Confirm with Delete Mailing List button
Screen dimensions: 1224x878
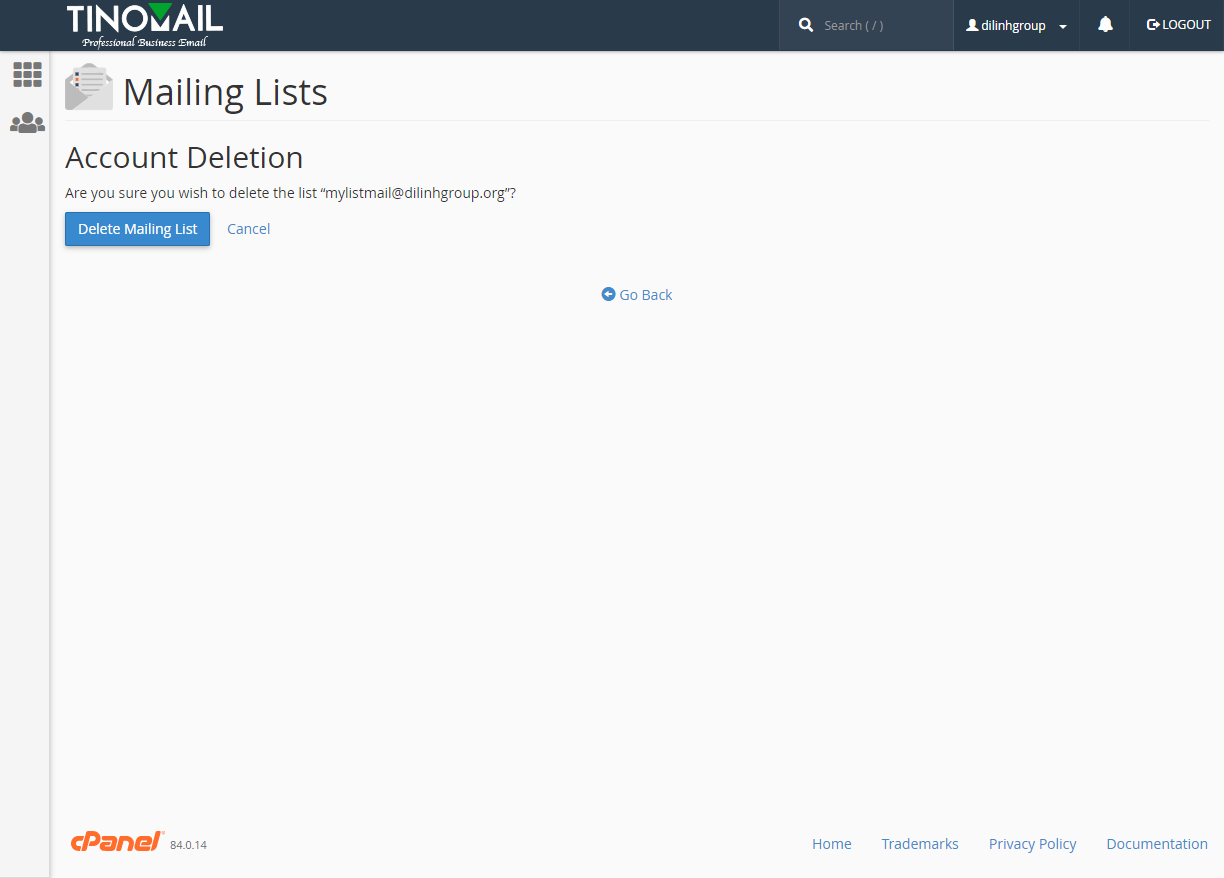point(138,228)
